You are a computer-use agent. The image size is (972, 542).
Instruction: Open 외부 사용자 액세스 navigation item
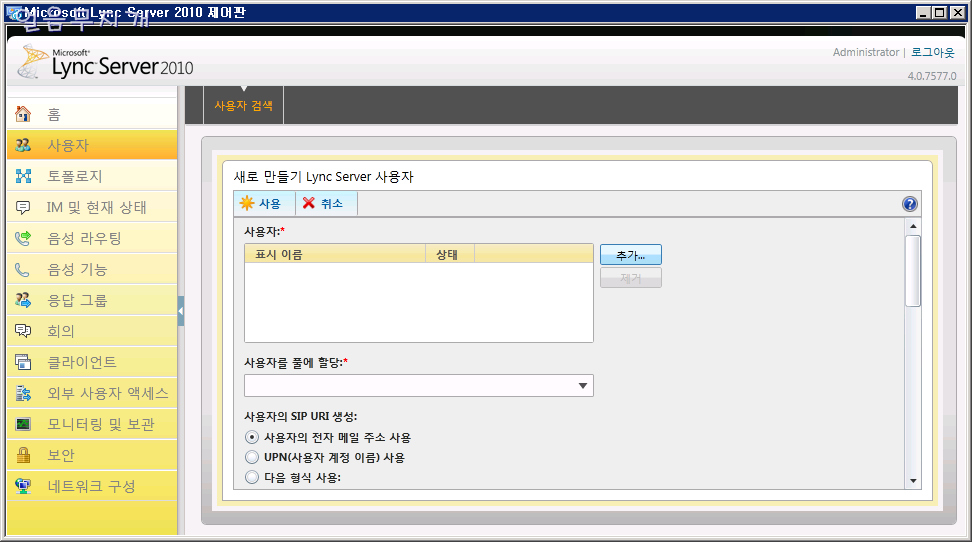click(92, 393)
